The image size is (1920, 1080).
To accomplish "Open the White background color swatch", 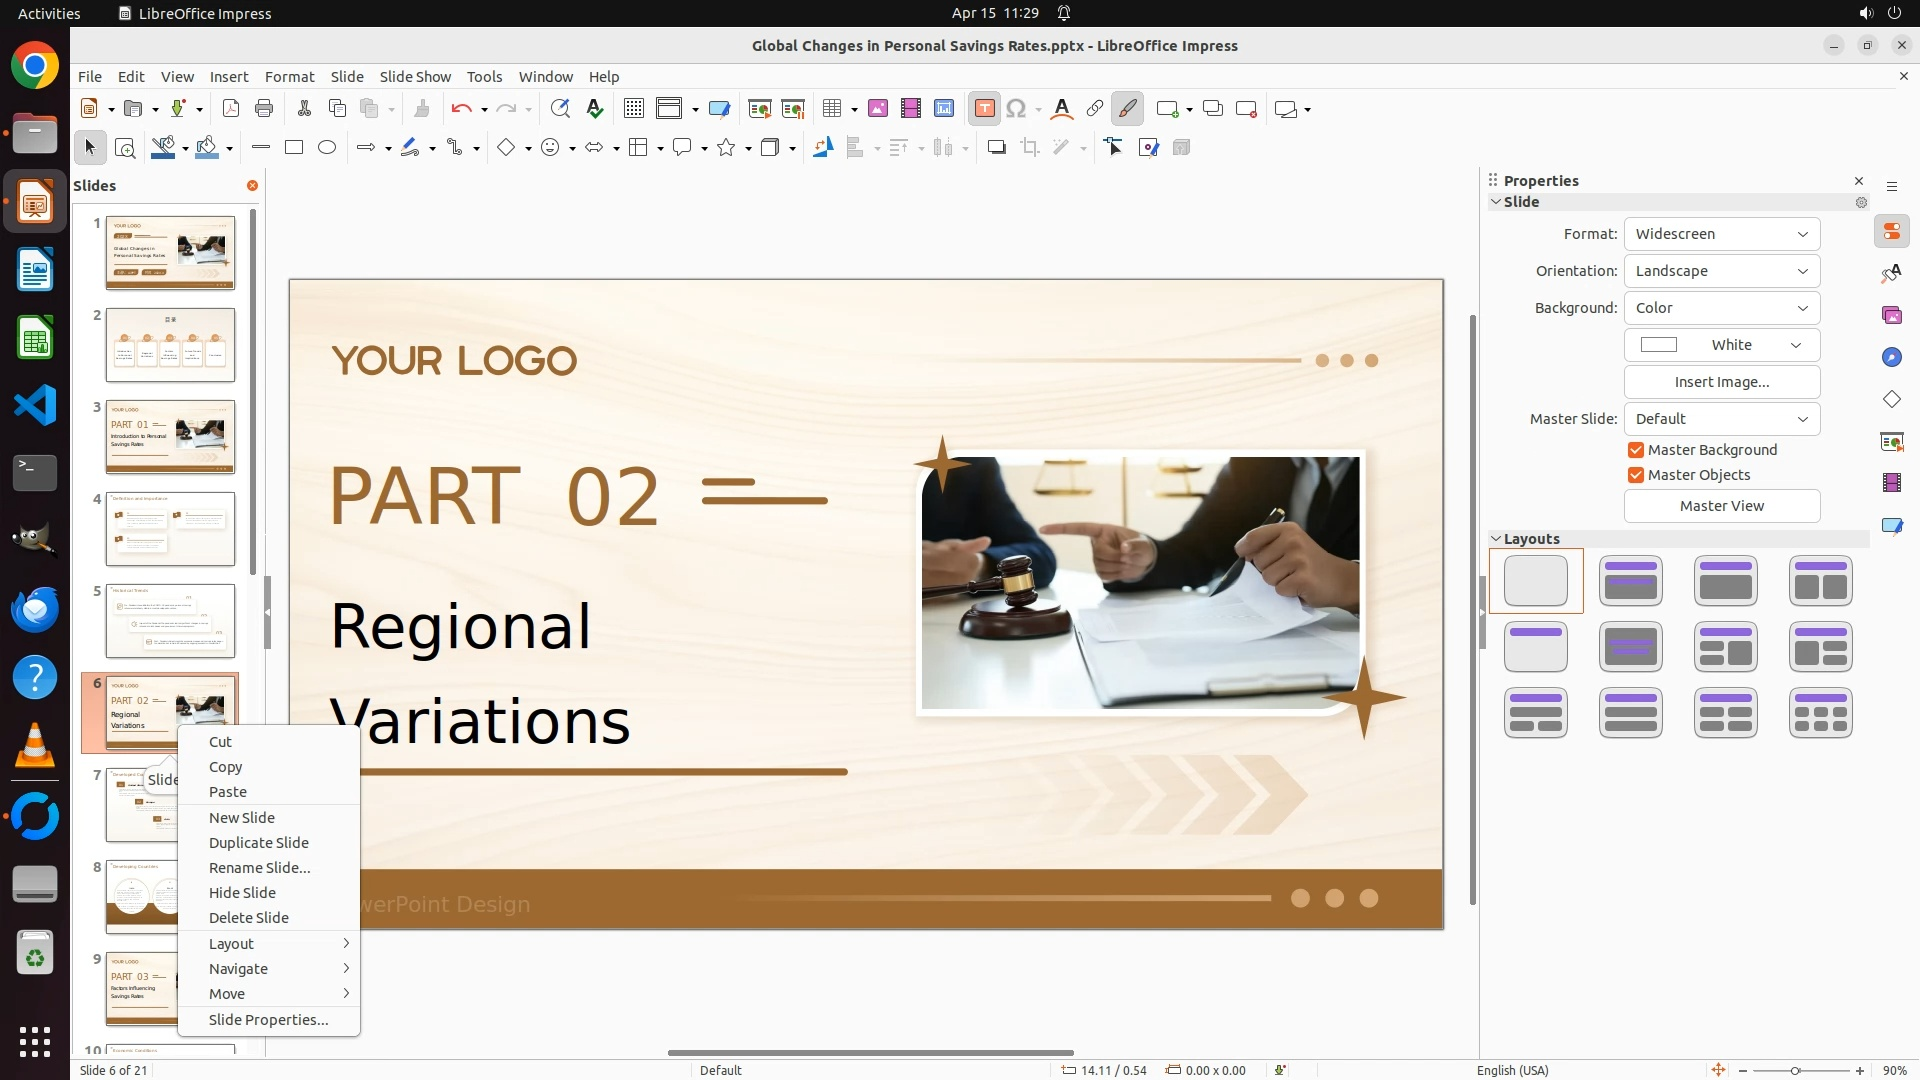I will point(1721,345).
